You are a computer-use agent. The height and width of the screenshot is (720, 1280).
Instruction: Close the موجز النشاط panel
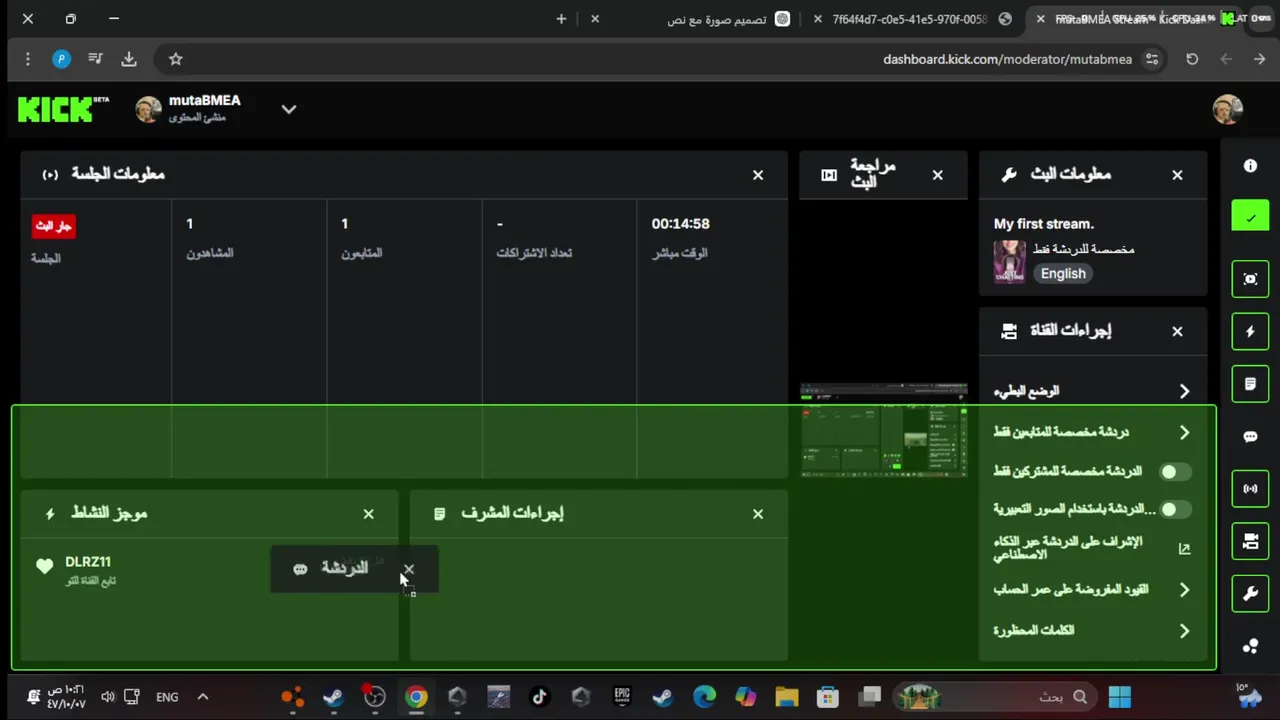368,513
